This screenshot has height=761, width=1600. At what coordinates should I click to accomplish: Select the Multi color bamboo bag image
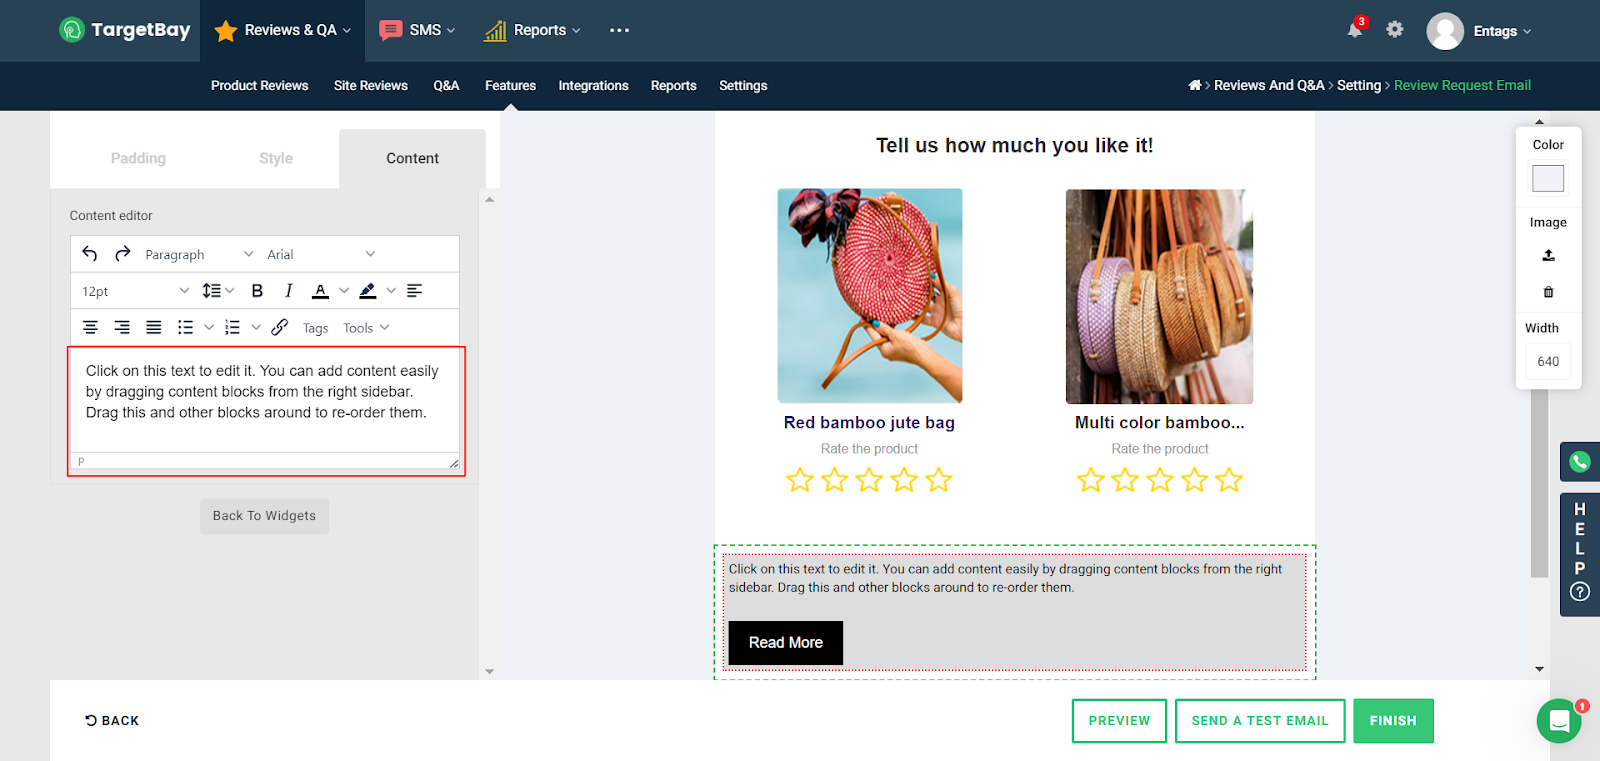1159,296
